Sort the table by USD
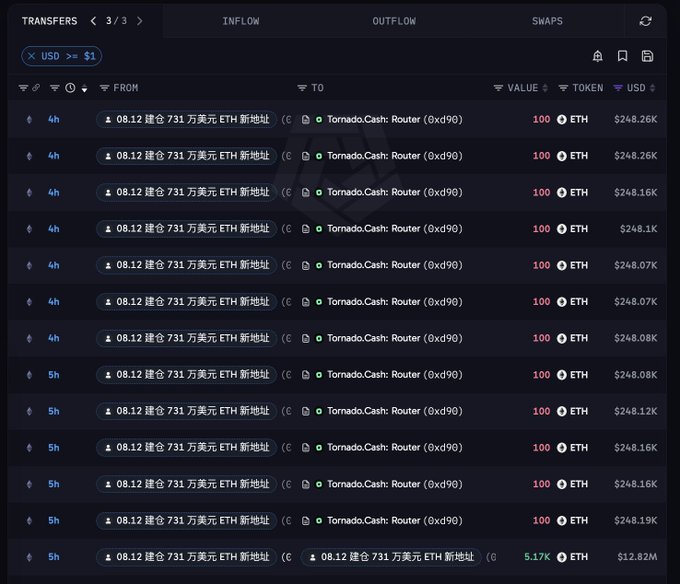 point(652,88)
